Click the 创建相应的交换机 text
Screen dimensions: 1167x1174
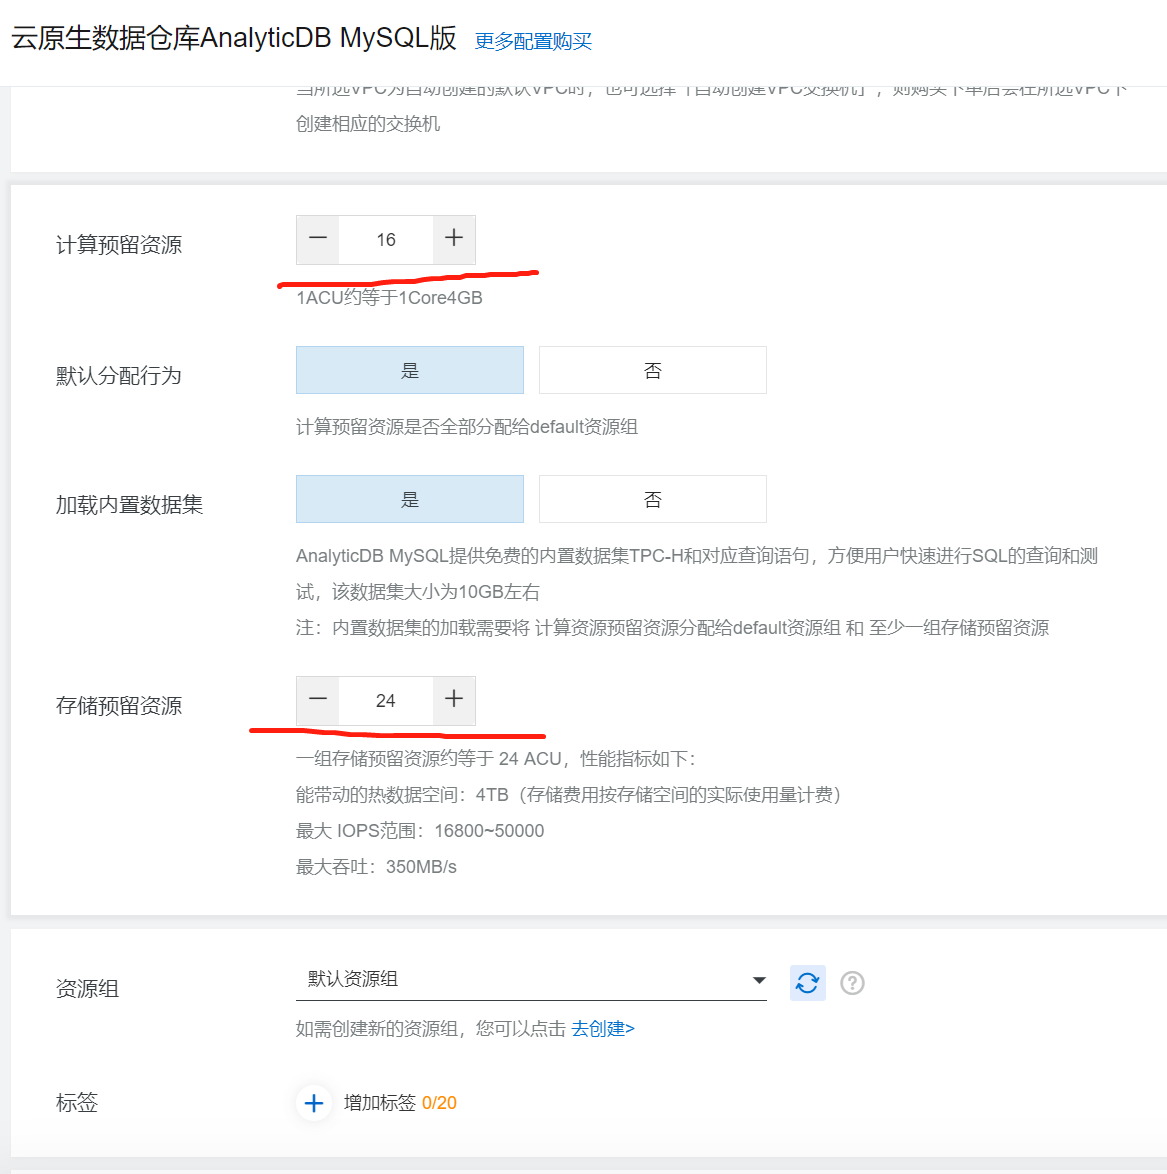click(368, 124)
